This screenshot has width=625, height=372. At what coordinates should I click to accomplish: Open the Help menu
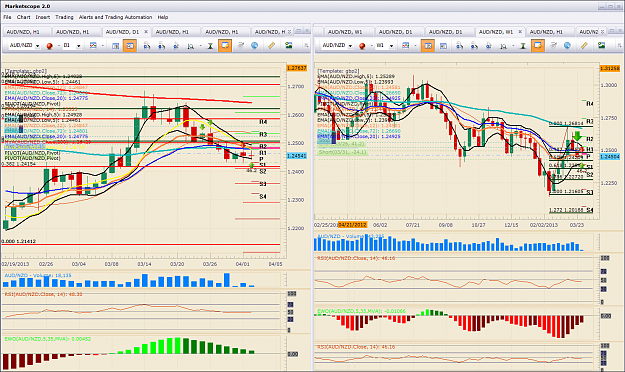click(x=163, y=17)
